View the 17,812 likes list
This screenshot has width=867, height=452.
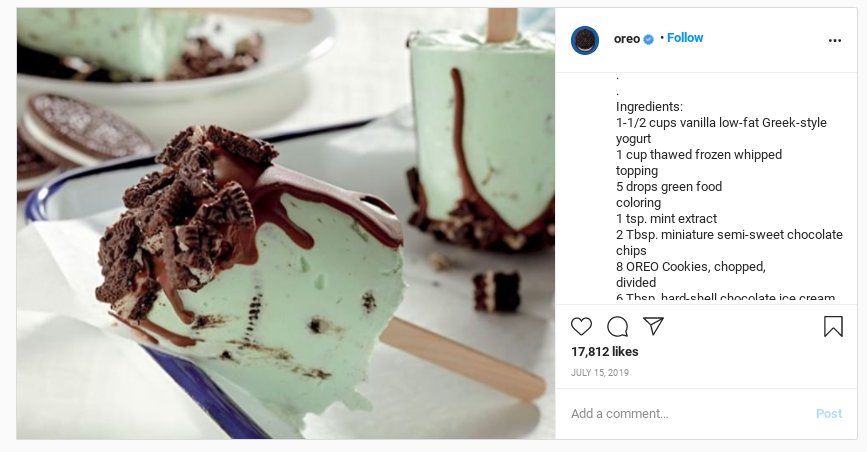(604, 352)
